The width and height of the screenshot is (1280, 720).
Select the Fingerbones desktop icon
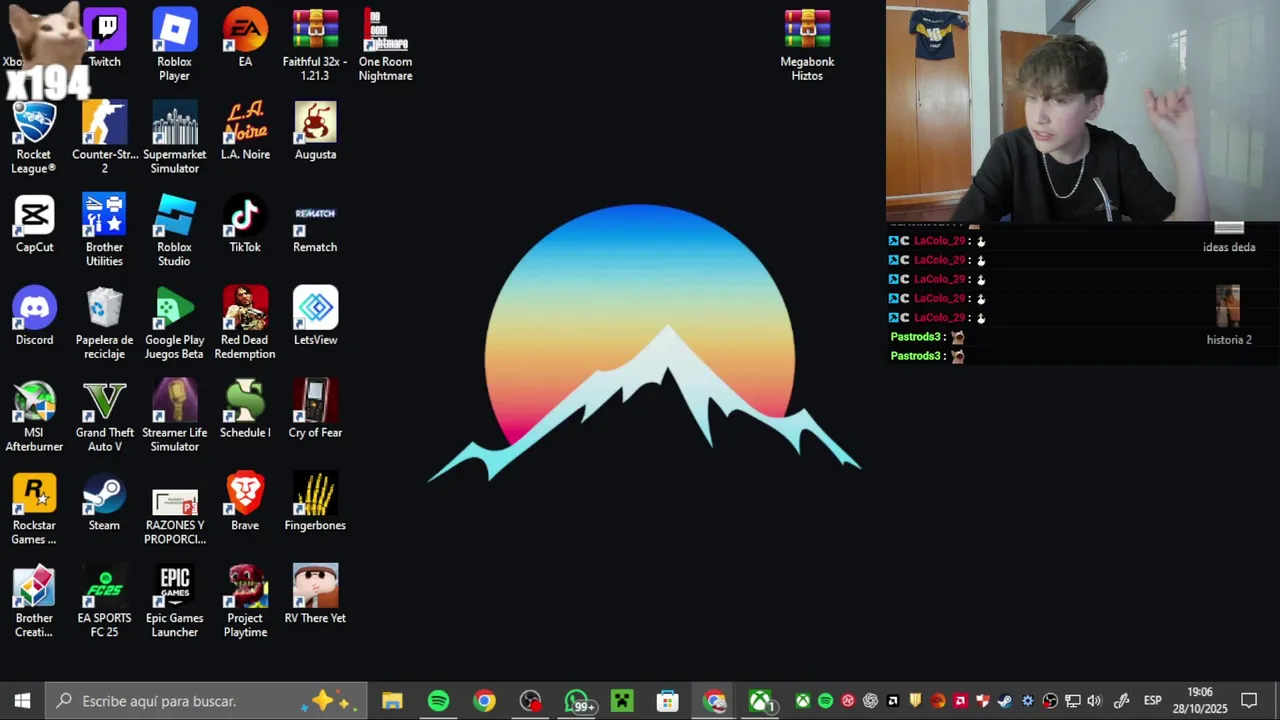click(x=315, y=503)
